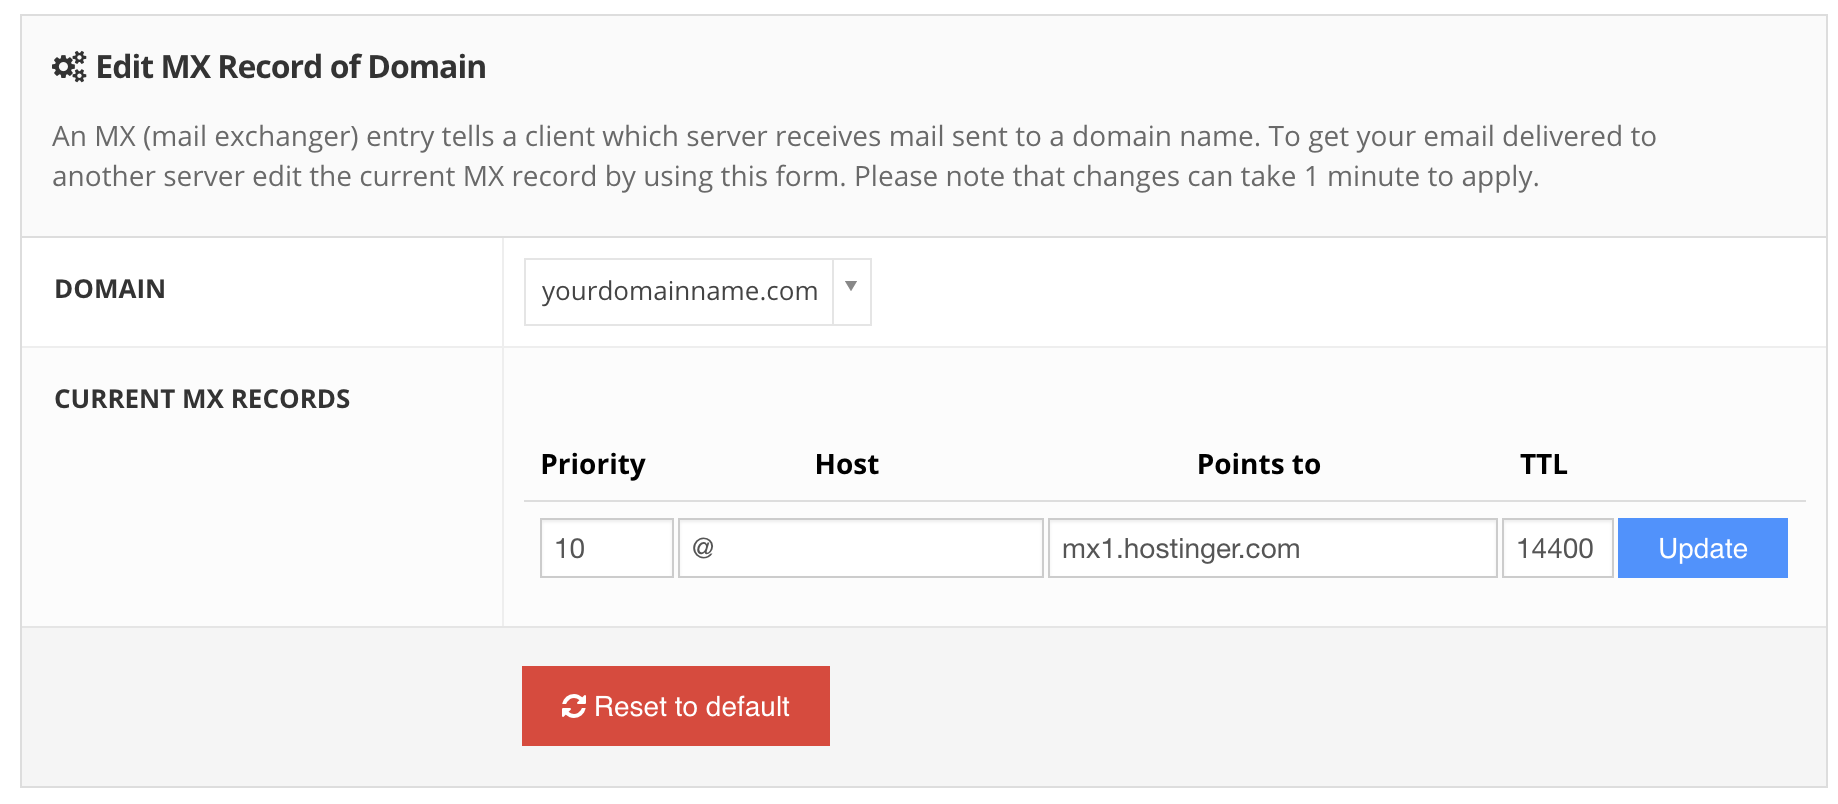The image size is (1838, 804).
Task: Click the Edit MX Record of Domain heading
Action: click(291, 67)
